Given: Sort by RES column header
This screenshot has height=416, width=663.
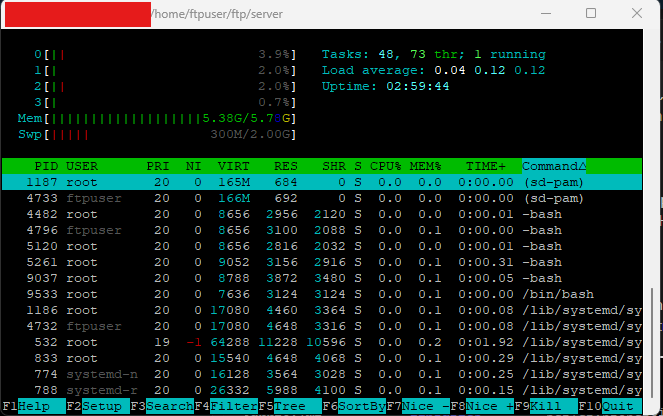Looking at the screenshot, I should click(x=286, y=166).
